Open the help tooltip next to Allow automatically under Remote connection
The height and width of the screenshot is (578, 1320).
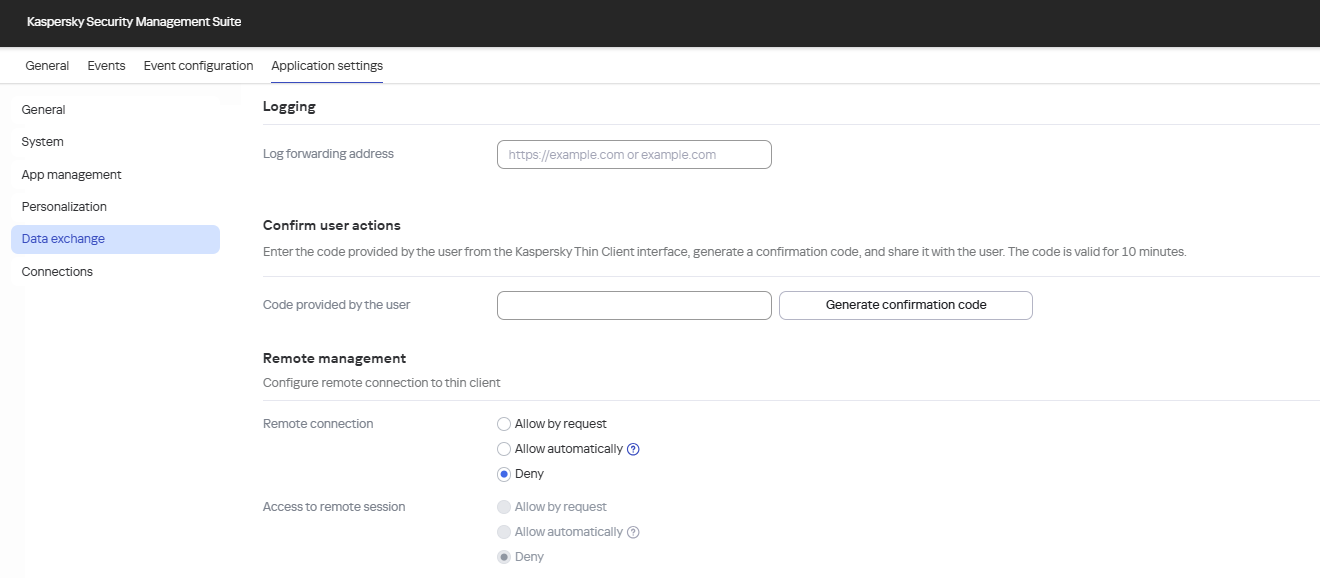tap(631, 448)
